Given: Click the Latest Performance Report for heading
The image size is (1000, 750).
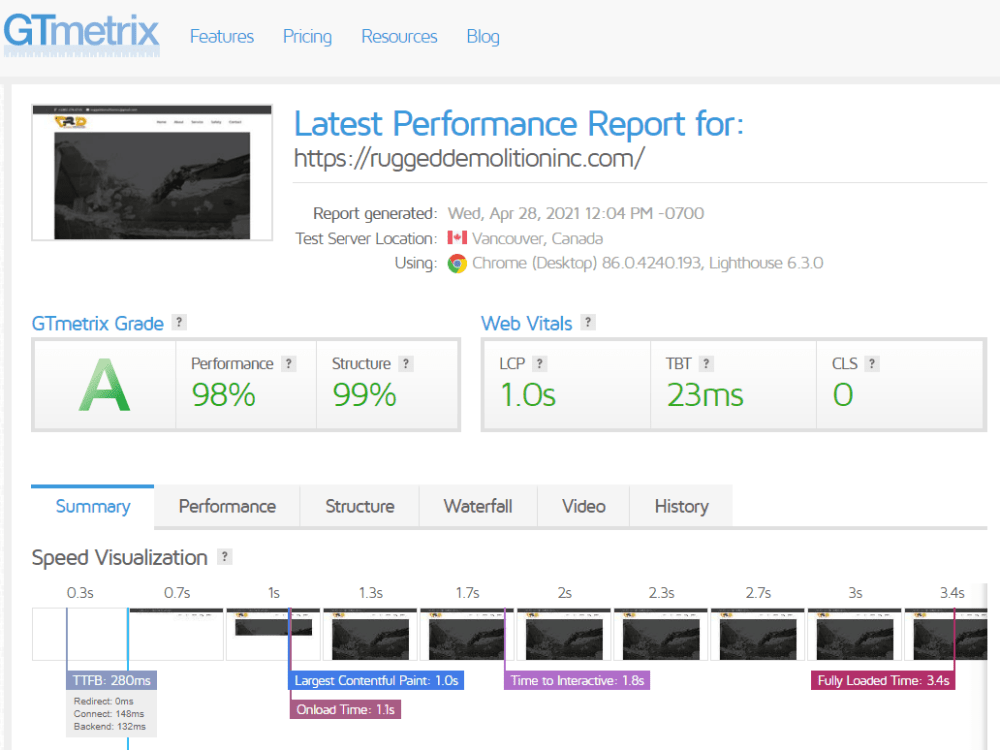Looking at the screenshot, I should coord(518,124).
